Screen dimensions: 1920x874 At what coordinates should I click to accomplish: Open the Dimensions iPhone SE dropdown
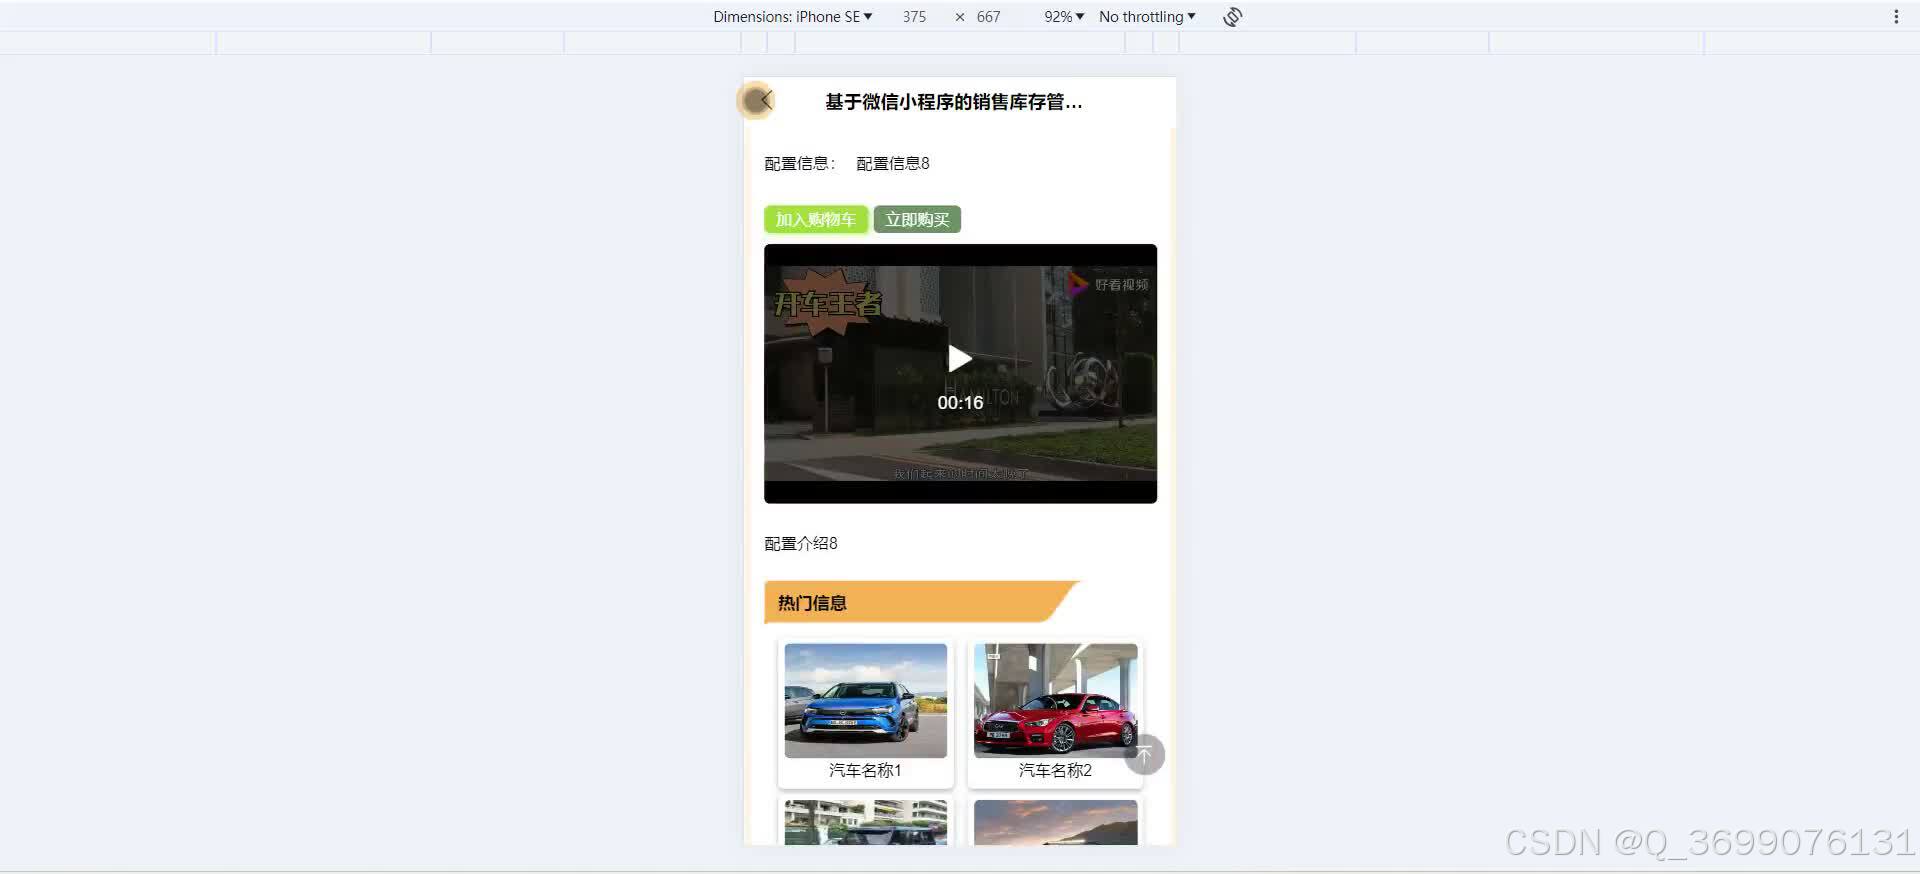tap(792, 17)
